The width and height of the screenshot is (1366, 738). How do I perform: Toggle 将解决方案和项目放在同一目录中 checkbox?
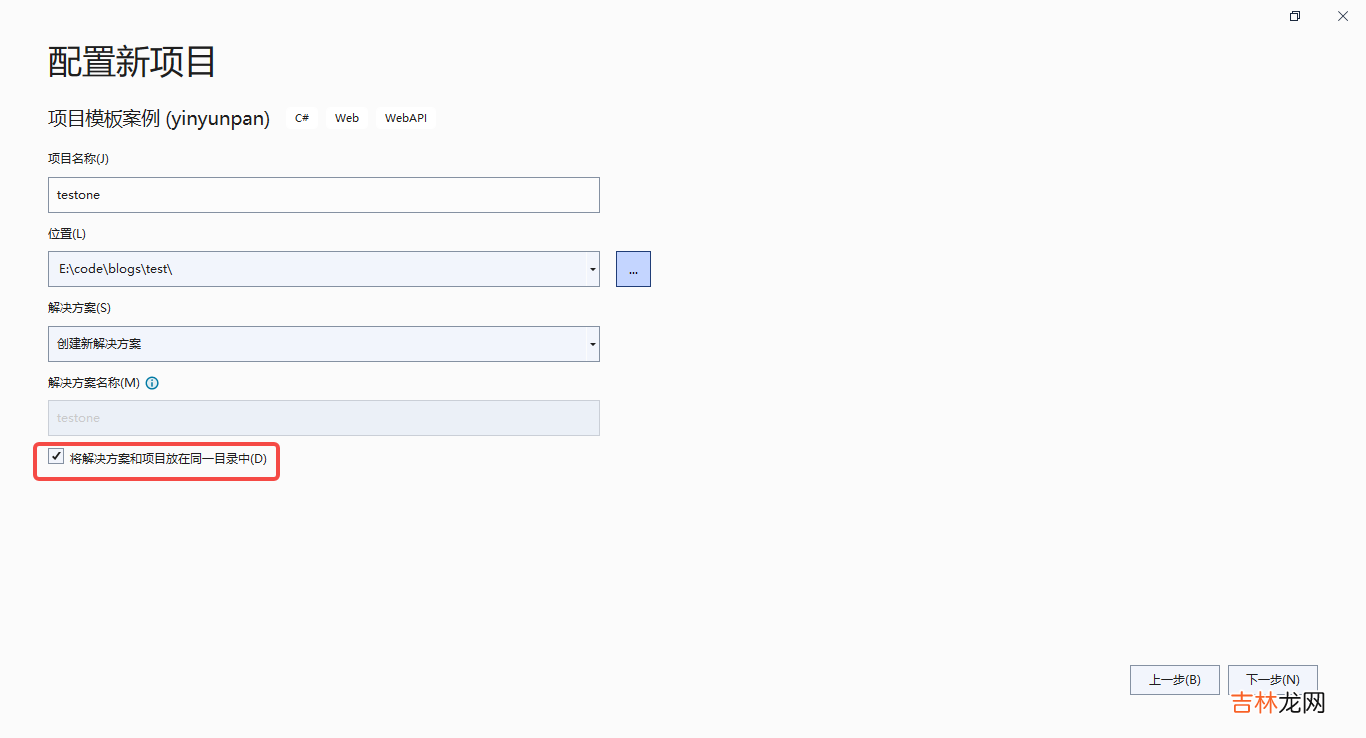click(x=56, y=457)
